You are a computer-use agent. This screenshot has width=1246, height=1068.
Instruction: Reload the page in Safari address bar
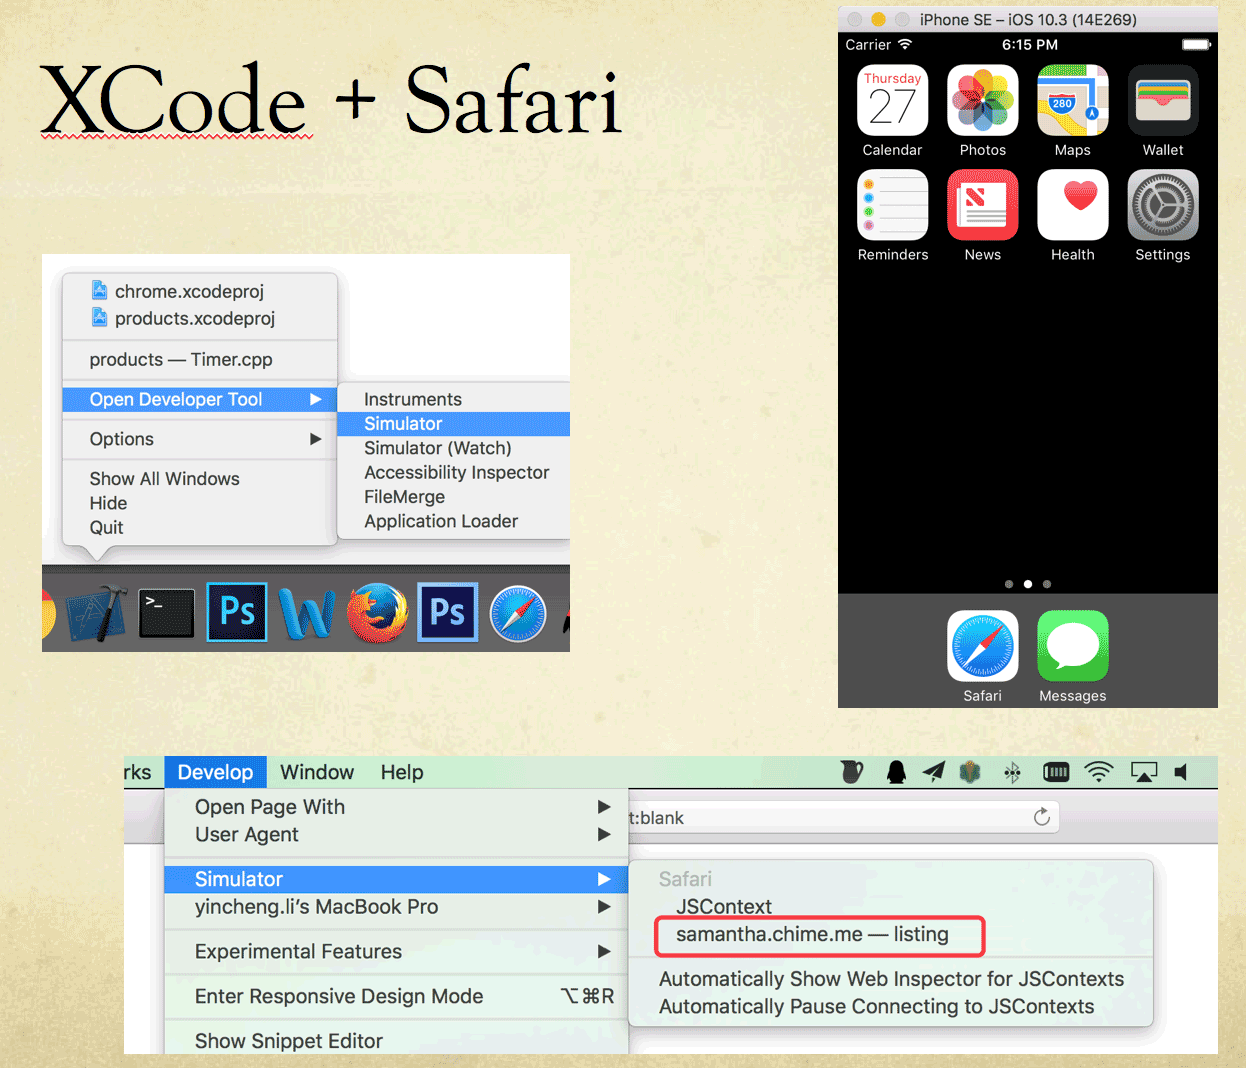(x=1042, y=817)
